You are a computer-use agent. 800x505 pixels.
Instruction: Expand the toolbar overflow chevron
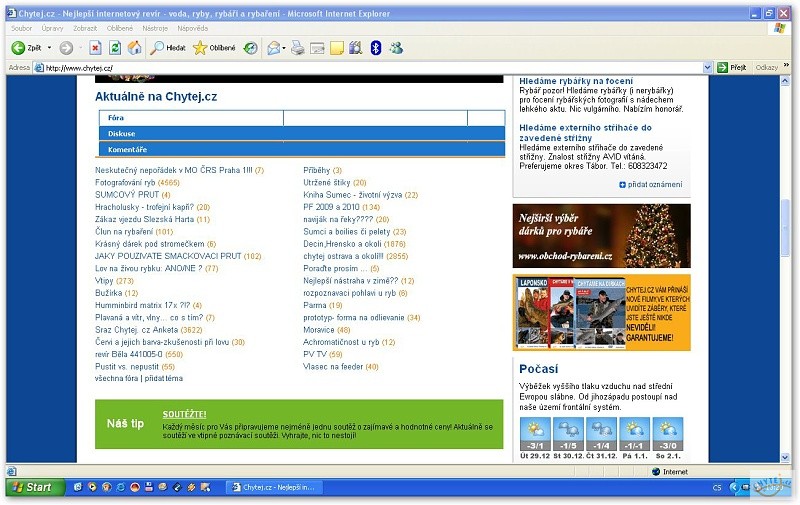tap(786, 65)
